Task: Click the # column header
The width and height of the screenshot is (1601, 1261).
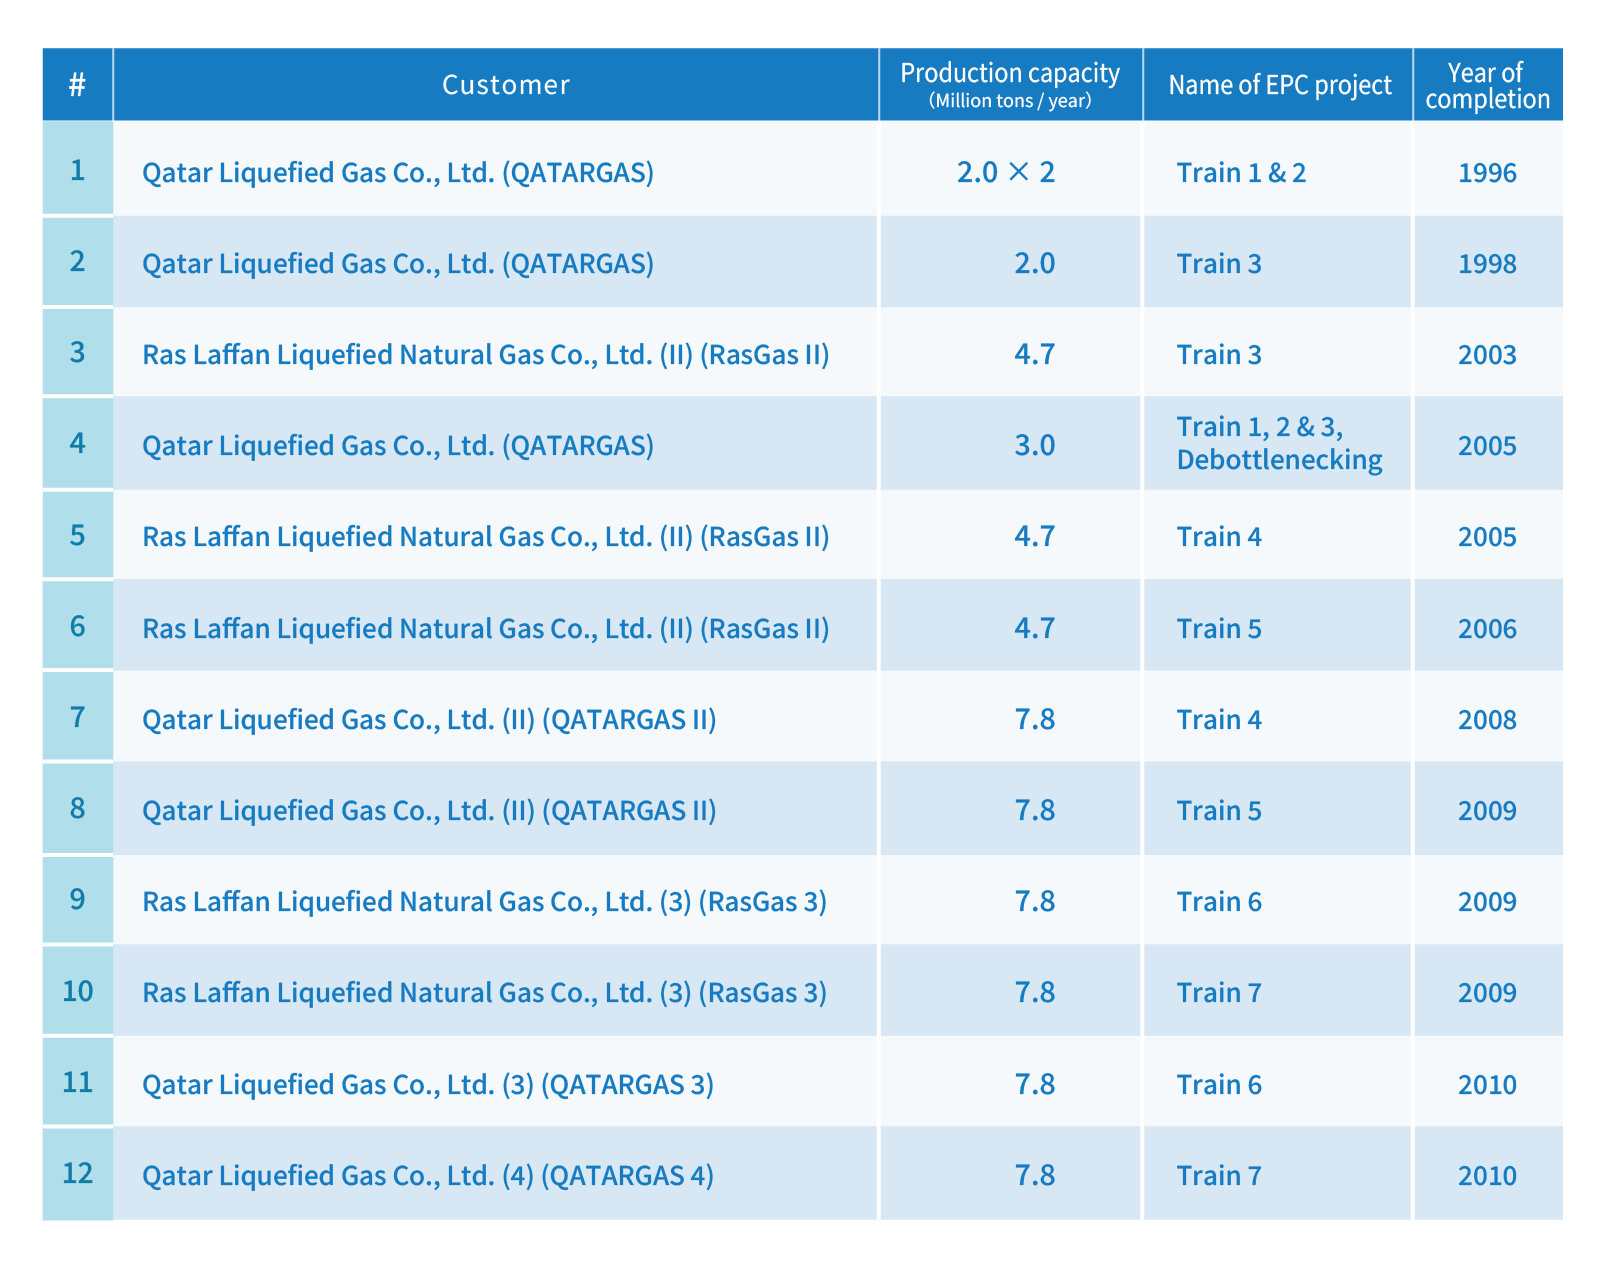Action: [77, 85]
